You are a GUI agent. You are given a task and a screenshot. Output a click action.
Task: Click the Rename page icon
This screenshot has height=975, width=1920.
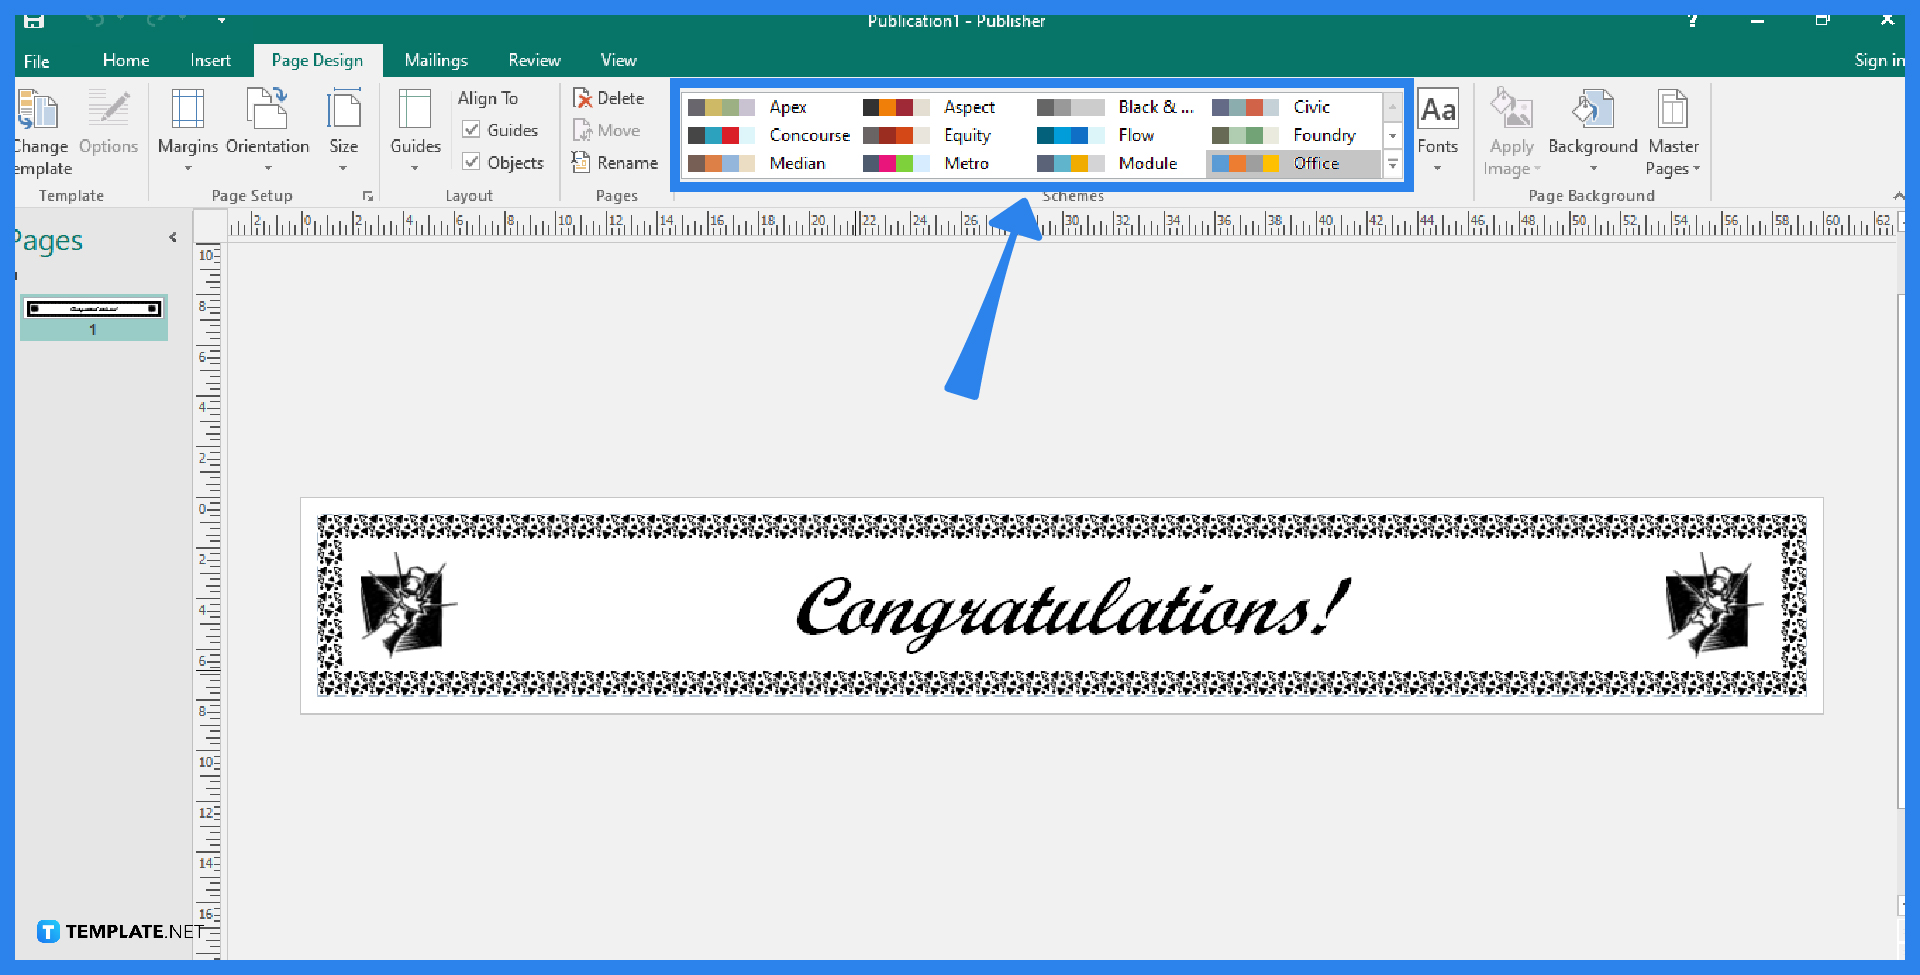click(x=615, y=162)
